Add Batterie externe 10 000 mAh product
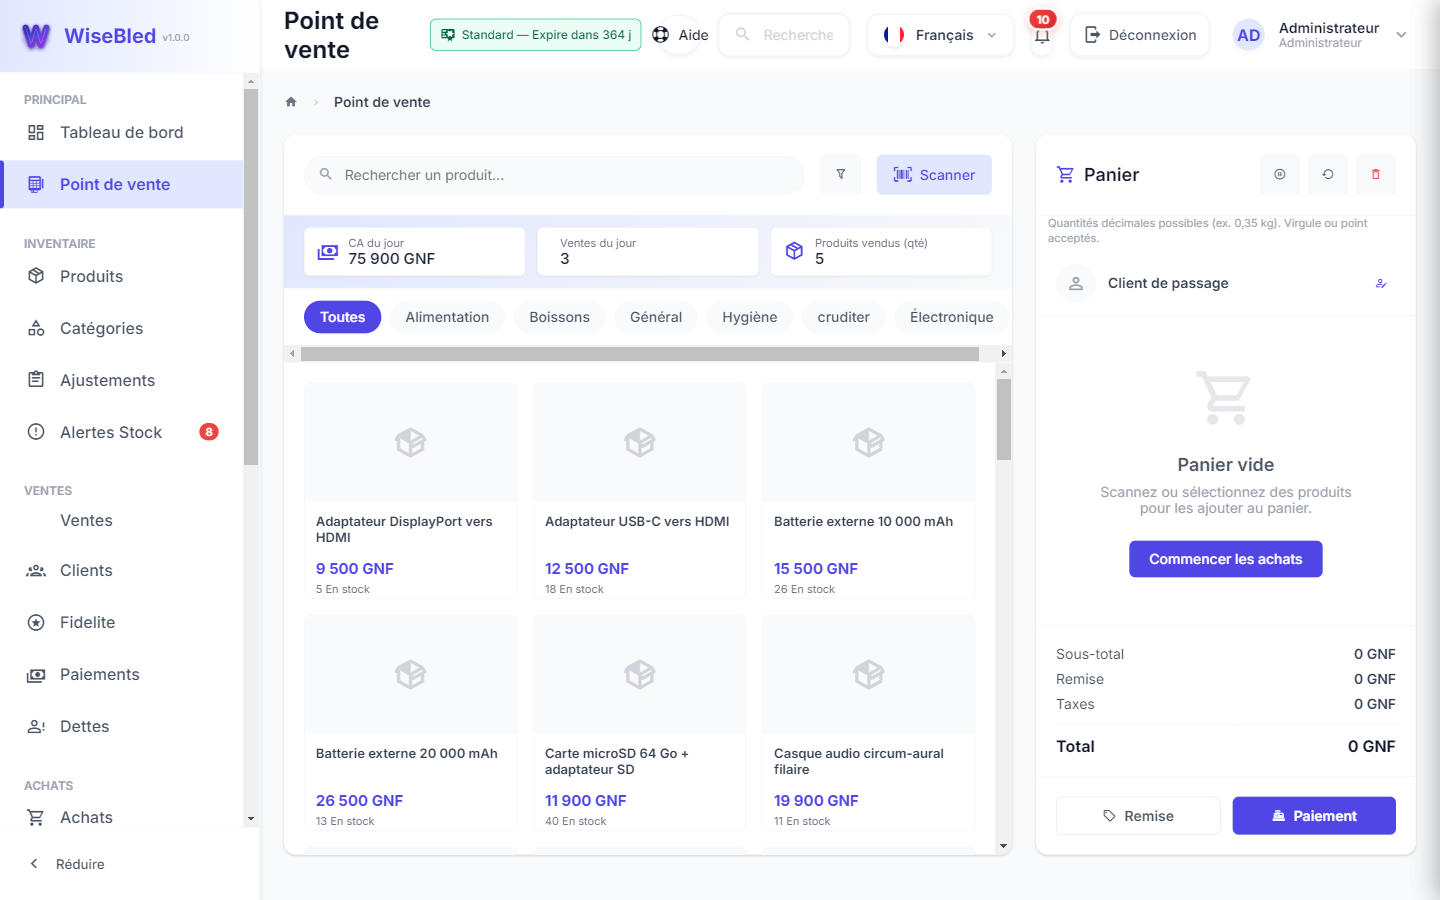1440x900 pixels. point(868,490)
